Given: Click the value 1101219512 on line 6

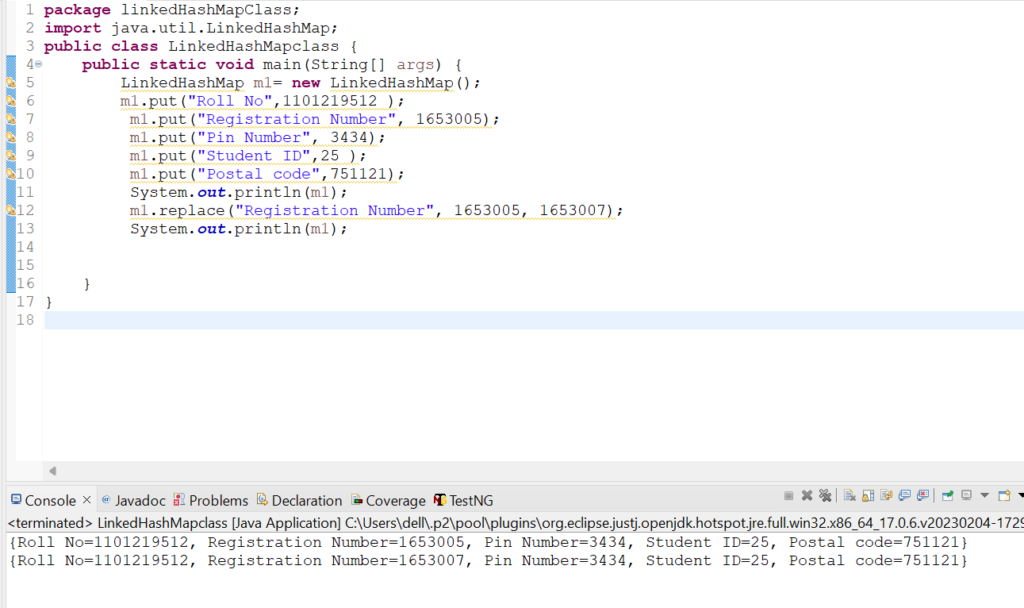Looking at the screenshot, I should pos(330,101).
